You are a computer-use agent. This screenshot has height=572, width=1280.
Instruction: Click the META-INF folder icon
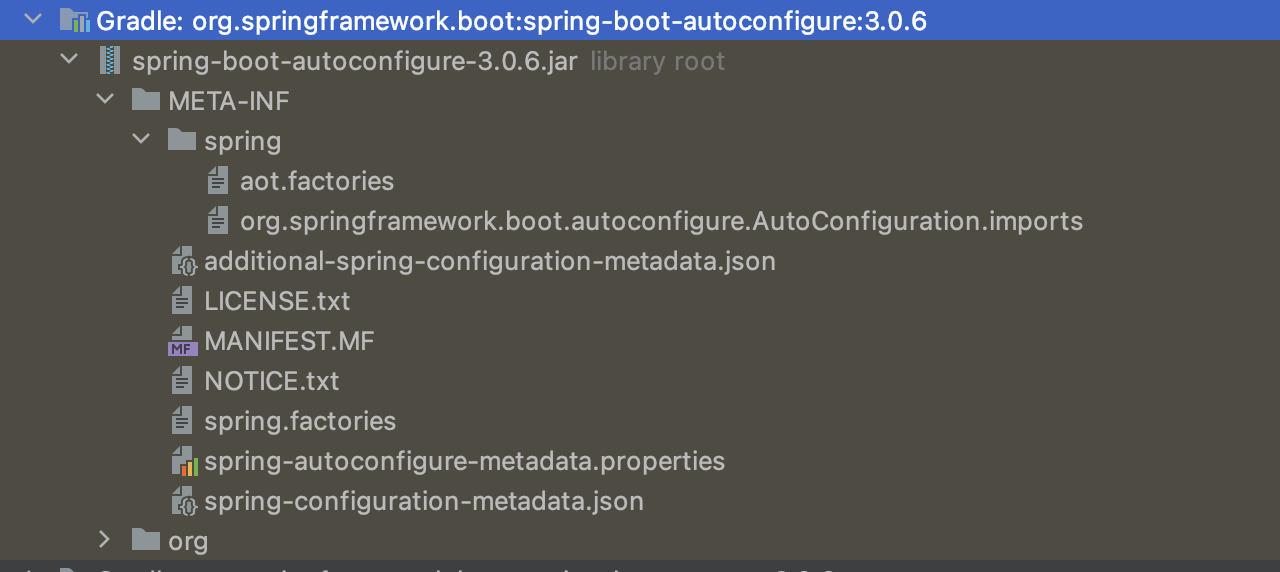146,99
